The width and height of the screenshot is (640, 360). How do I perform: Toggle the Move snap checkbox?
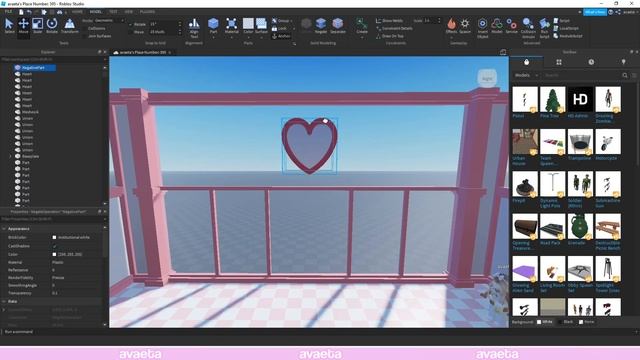click(131, 32)
